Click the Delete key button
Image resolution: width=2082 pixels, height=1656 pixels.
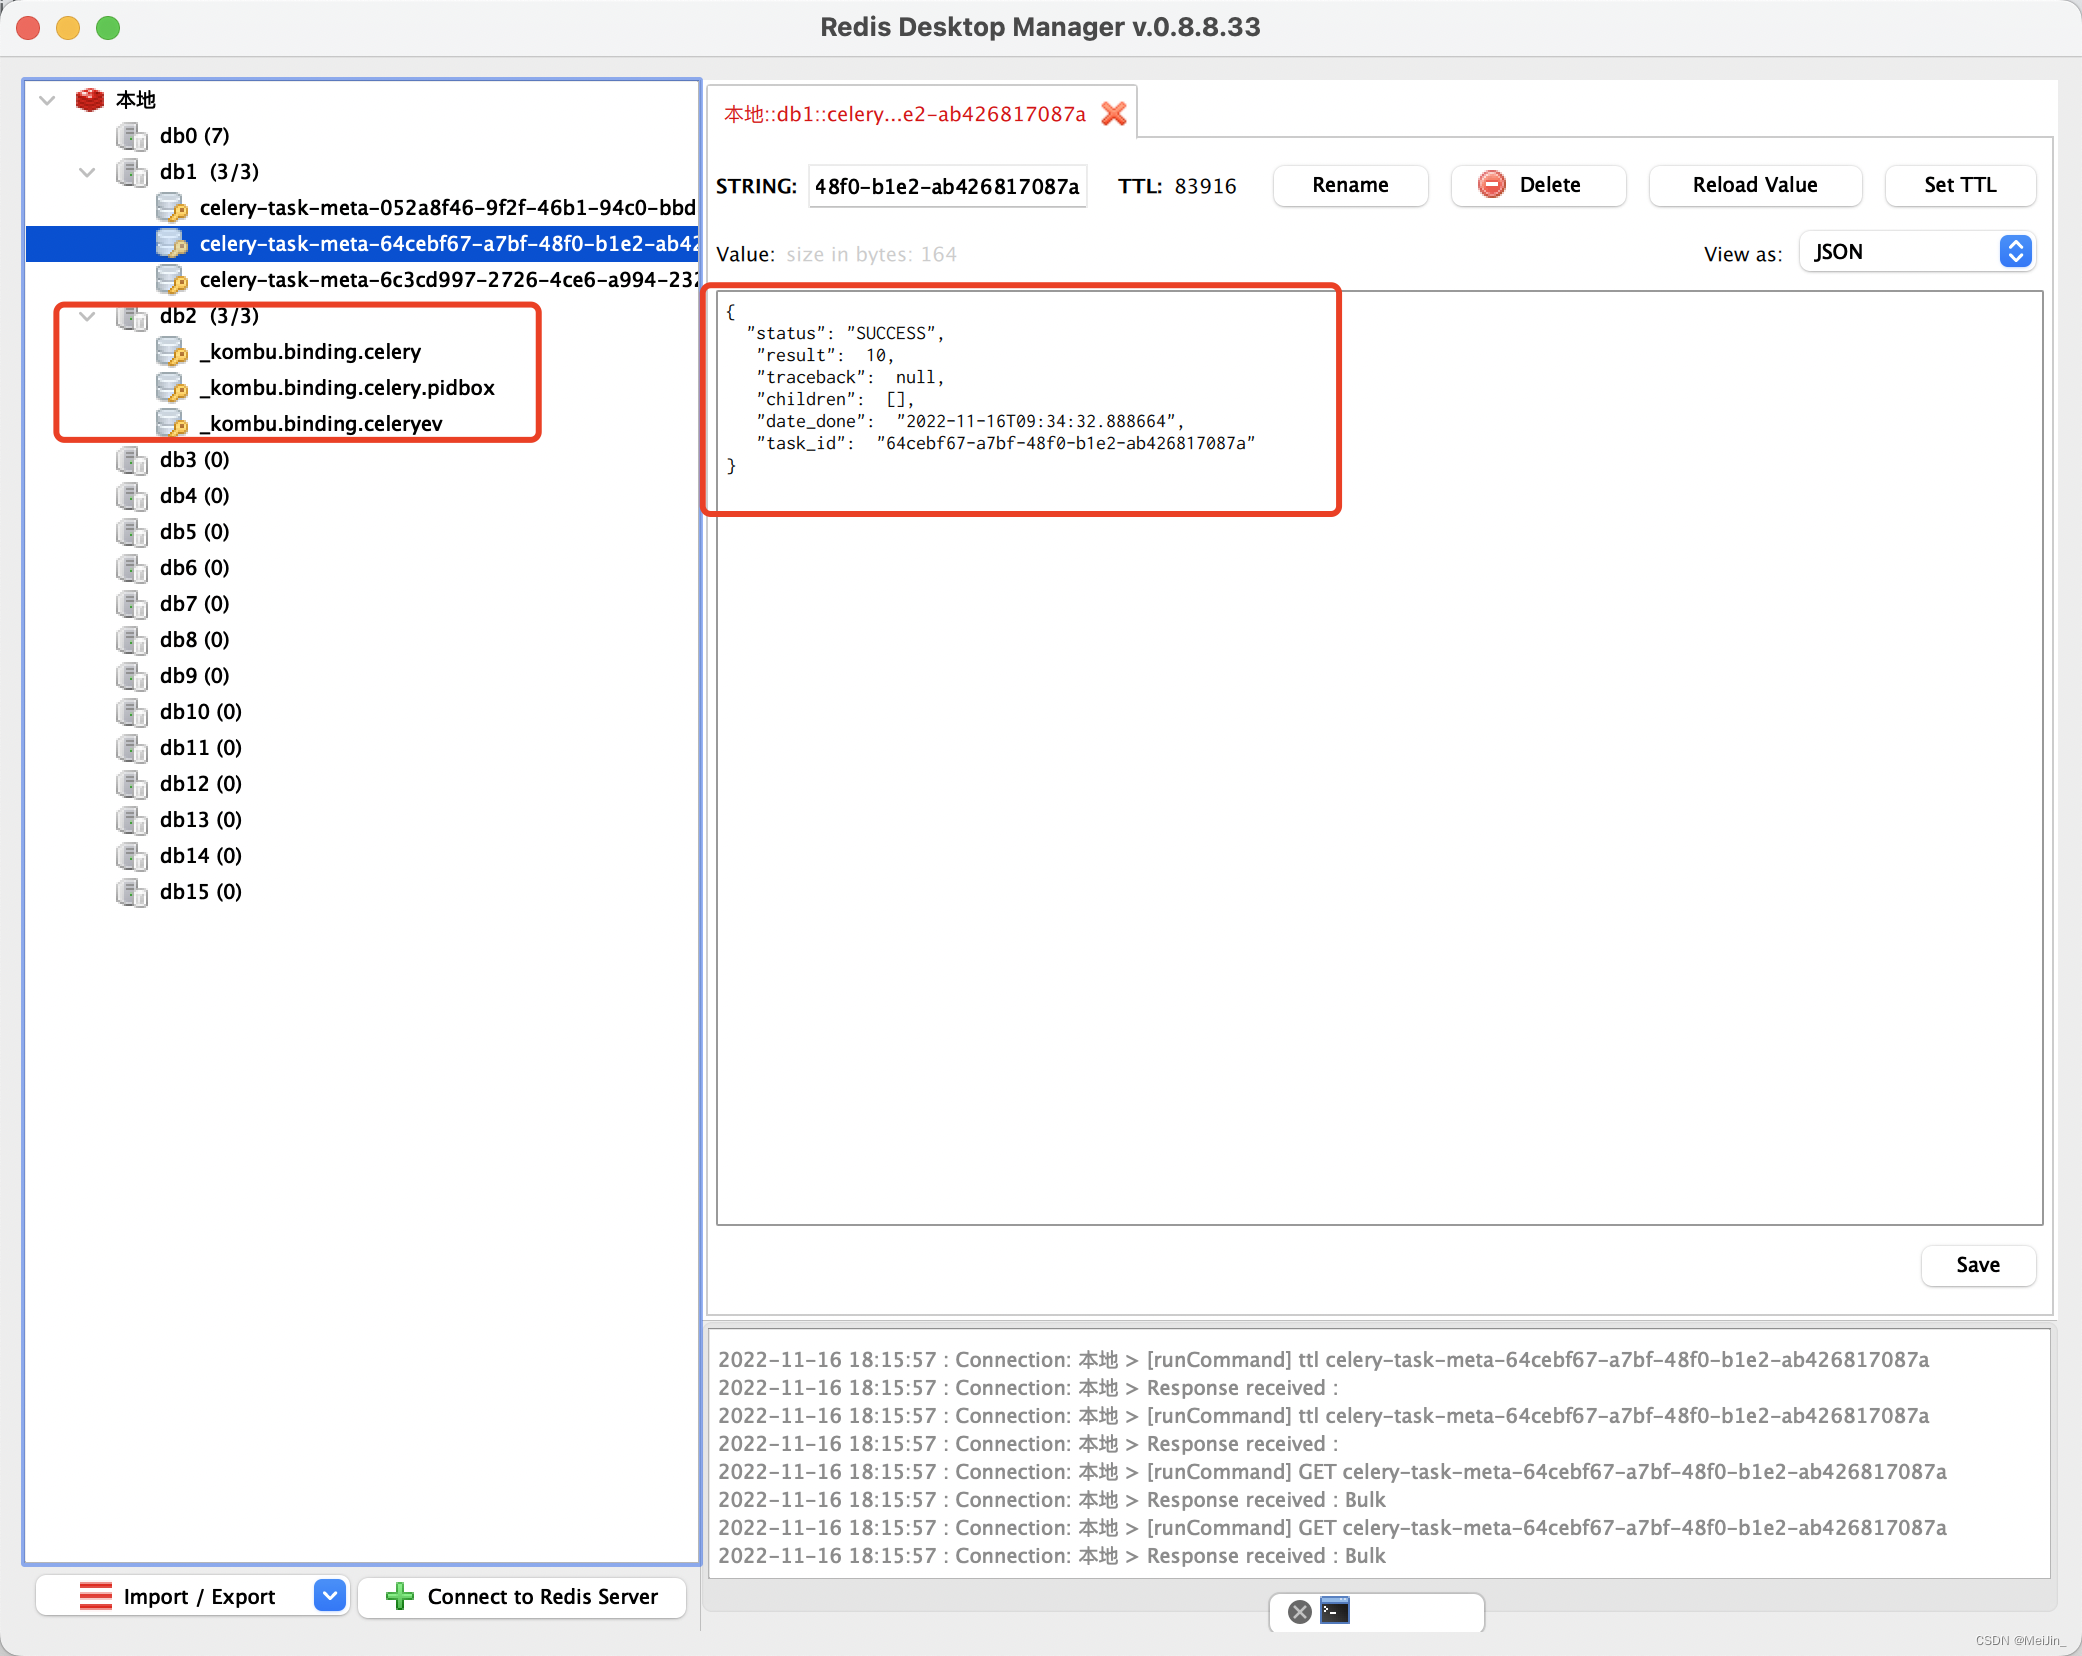(x=1538, y=185)
